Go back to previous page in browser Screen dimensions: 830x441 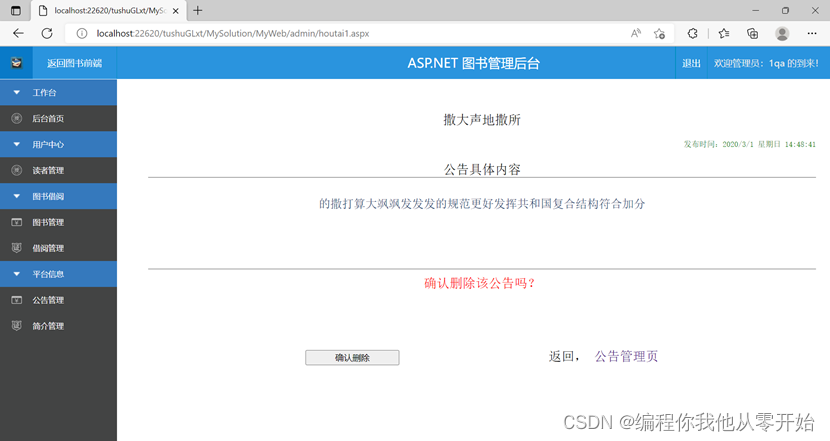pyautogui.click(x=19, y=33)
